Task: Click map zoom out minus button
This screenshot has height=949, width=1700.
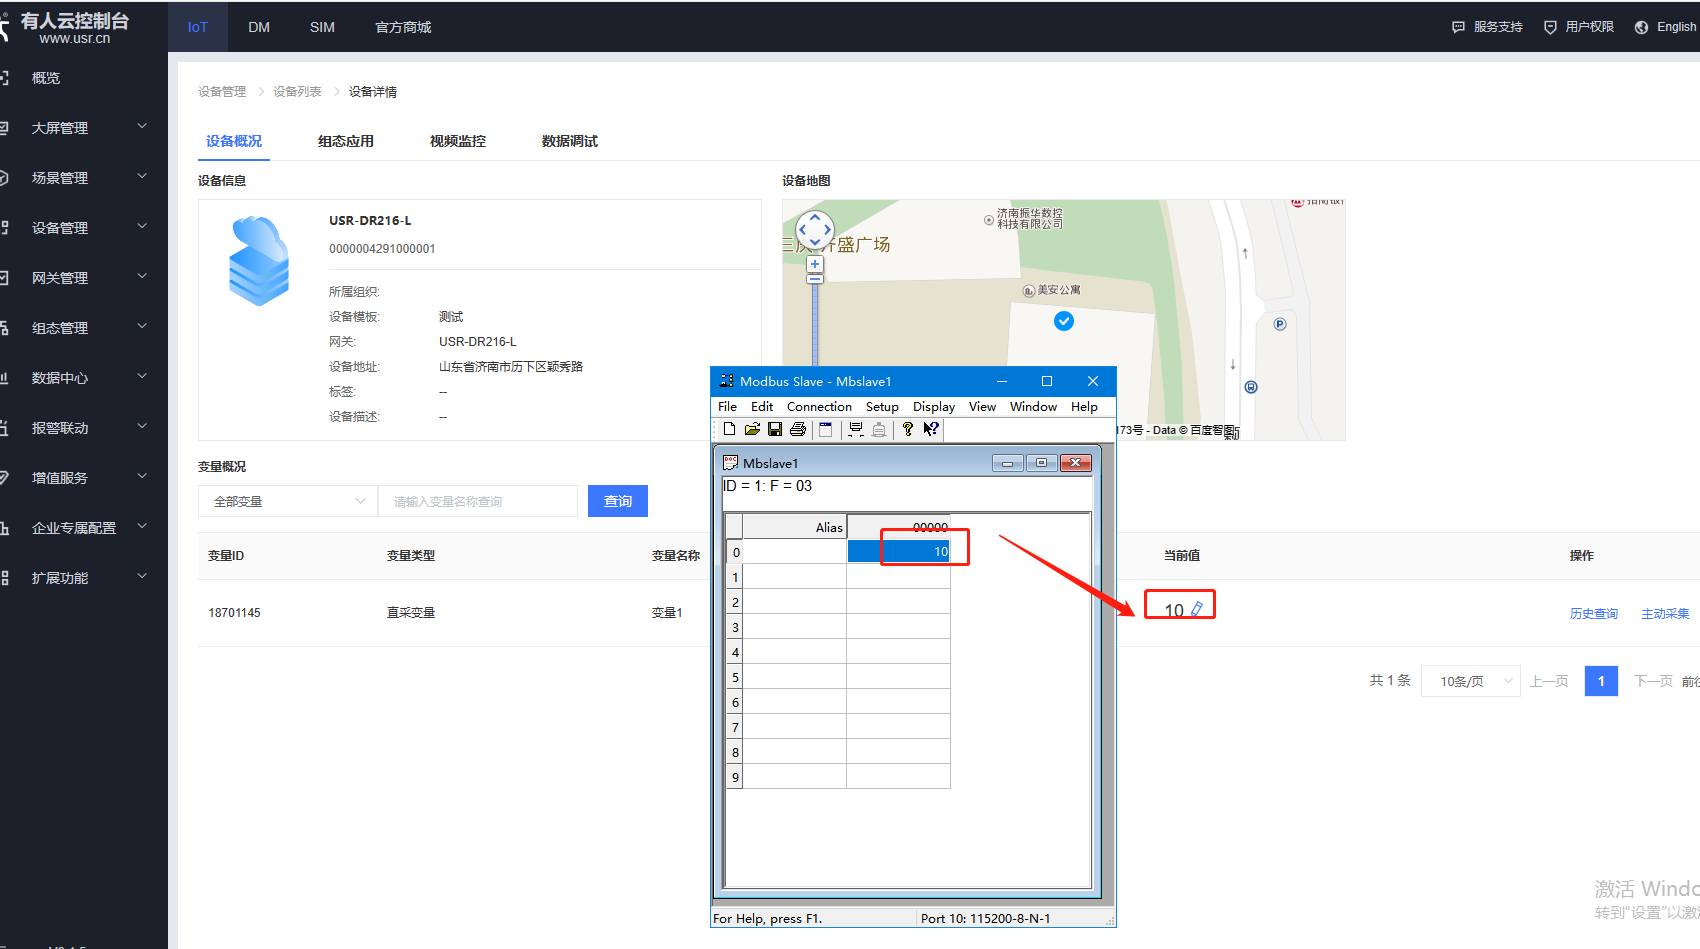Action: pos(815,279)
